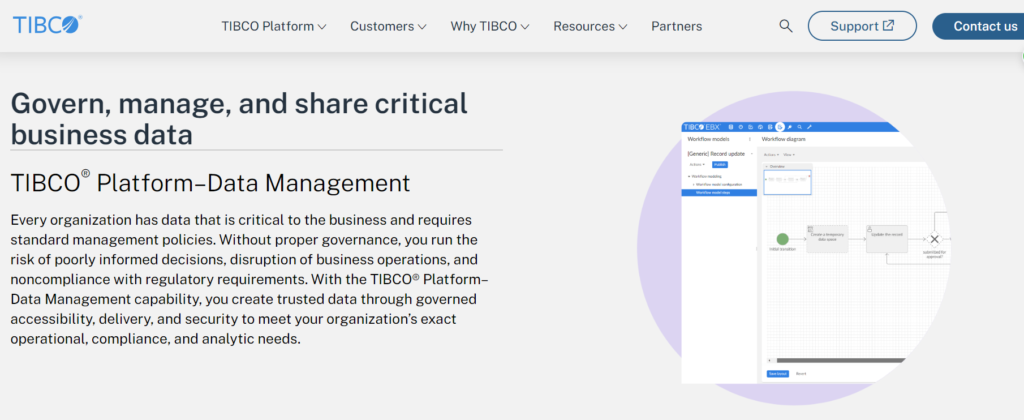Click the Overview minimap thumbnail
The width and height of the screenshot is (1024, 420).
788,182
